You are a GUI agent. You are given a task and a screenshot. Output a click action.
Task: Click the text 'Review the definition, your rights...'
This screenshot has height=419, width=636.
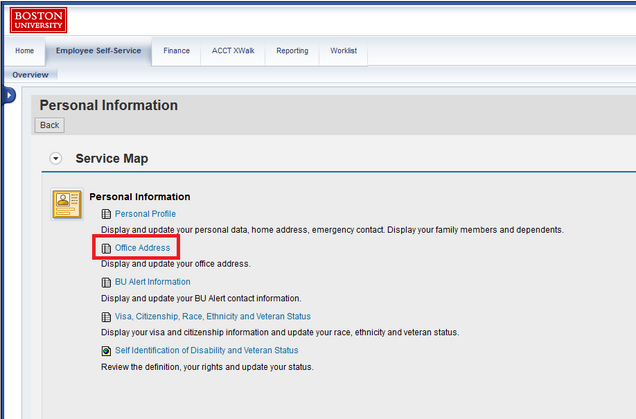click(207, 367)
